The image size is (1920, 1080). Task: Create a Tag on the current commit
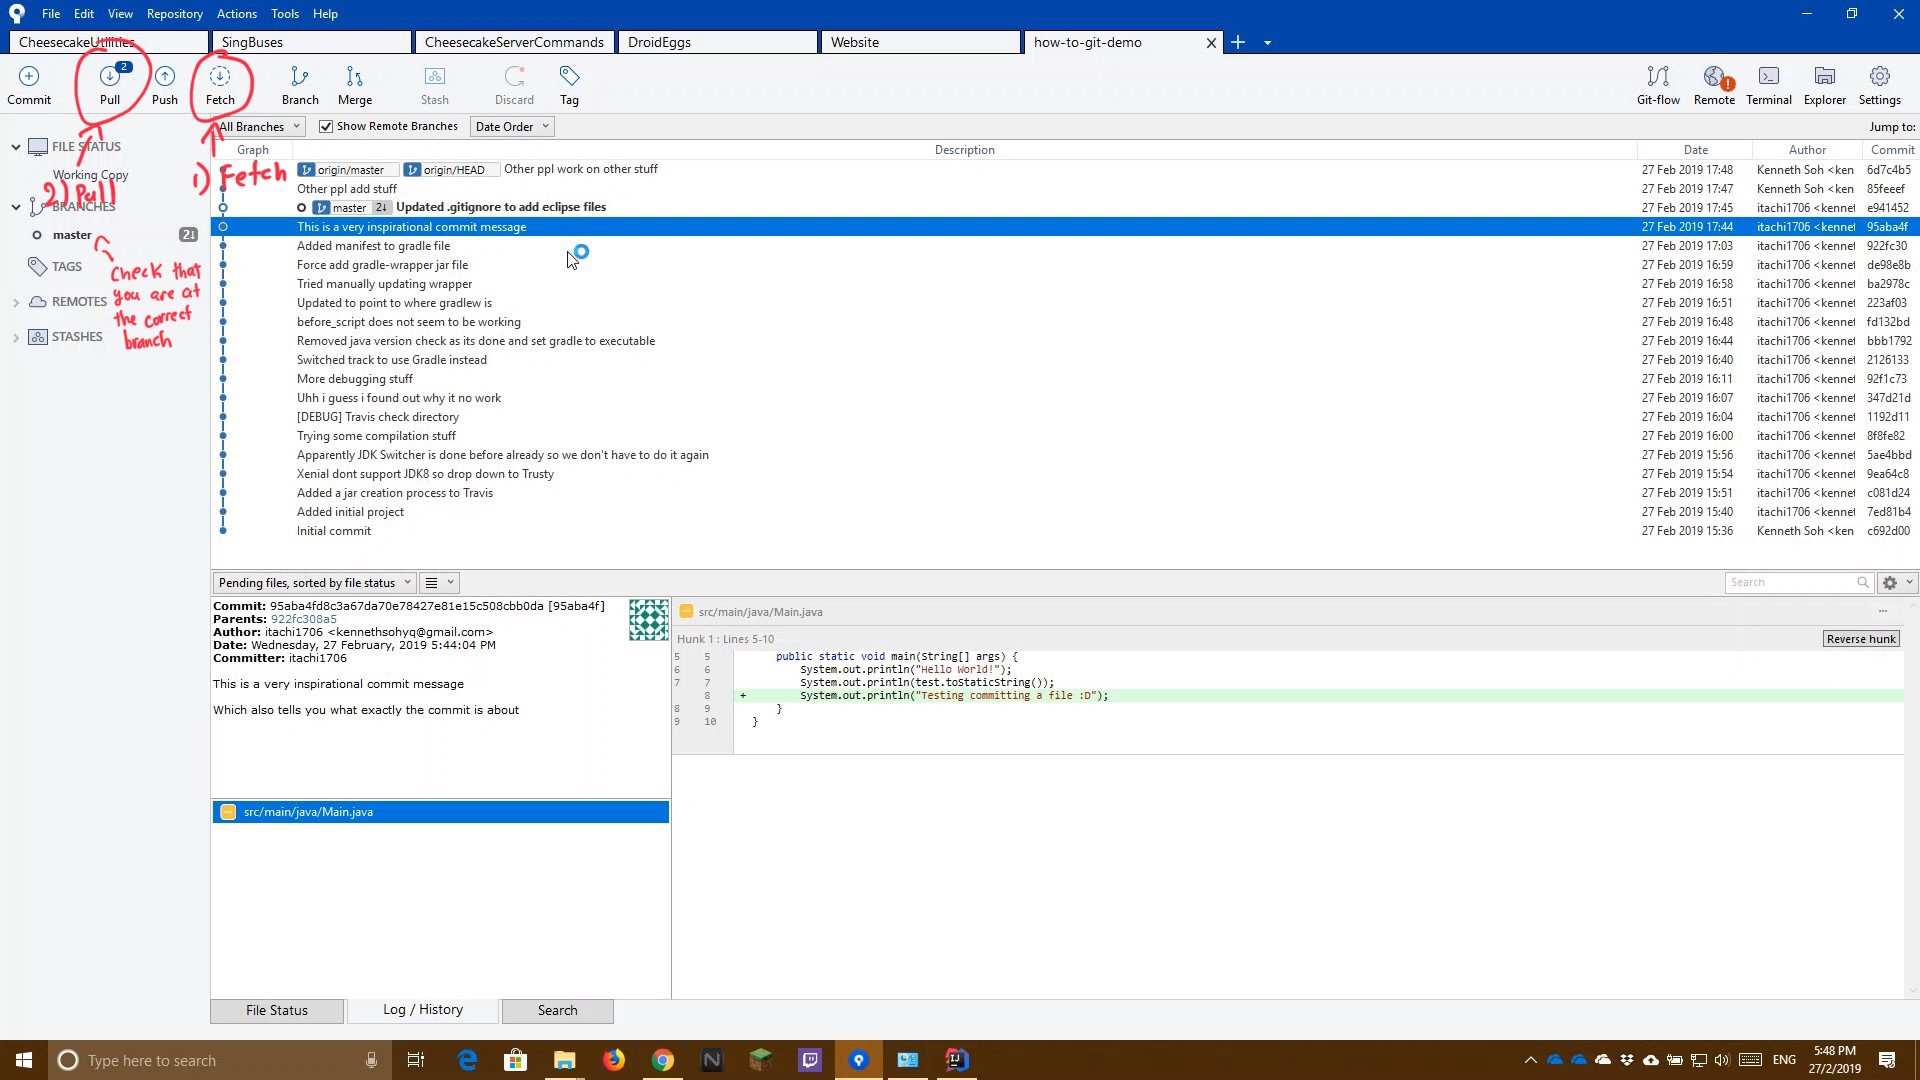[x=568, y=85]
